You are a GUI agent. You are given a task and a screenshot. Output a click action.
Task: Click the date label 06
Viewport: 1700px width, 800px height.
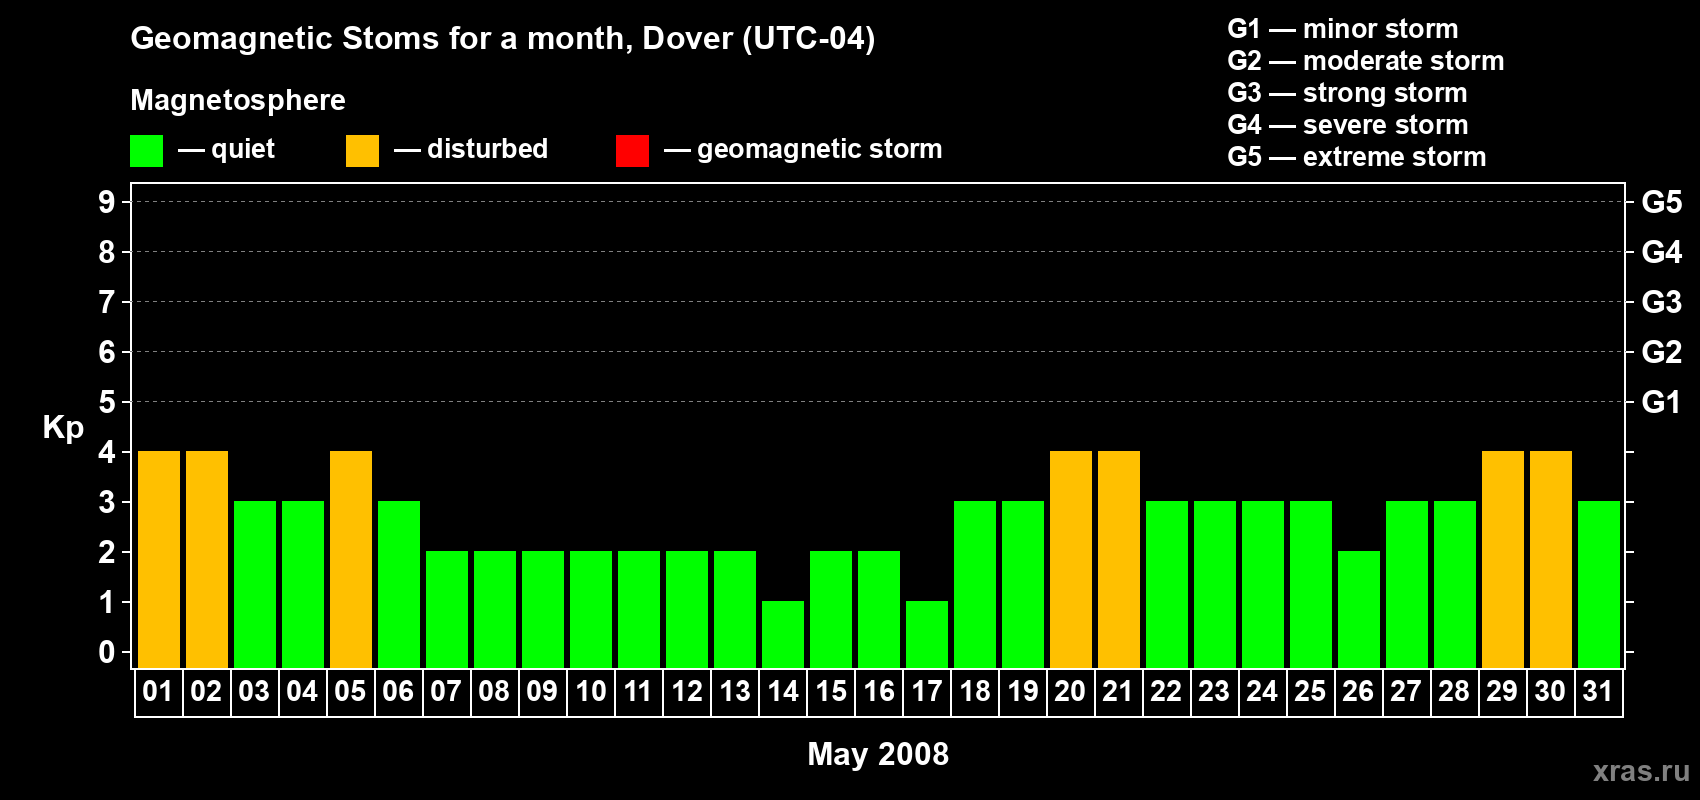[x=398, y=691]
